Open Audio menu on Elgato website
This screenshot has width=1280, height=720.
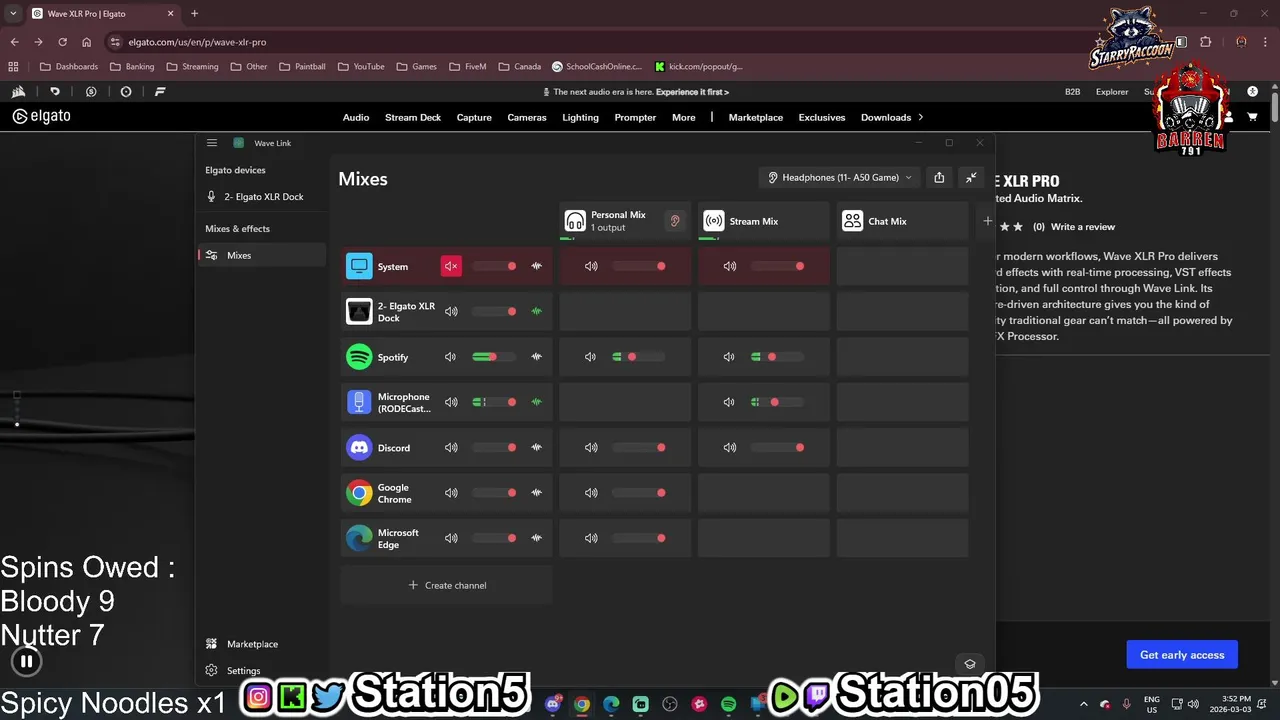tap(356, 117)
